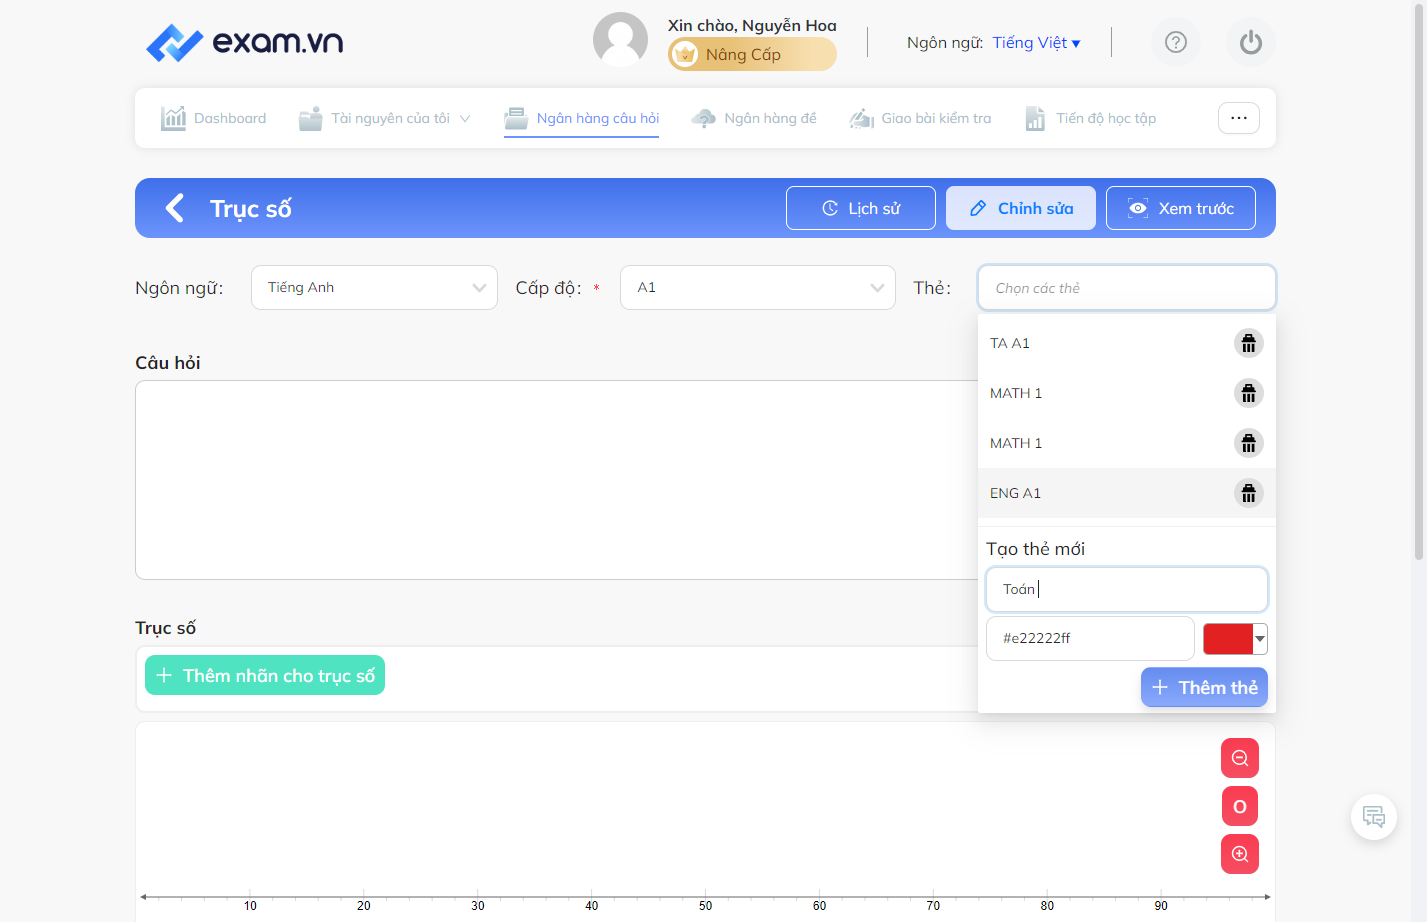The height and width of the screenshot is (922, 1427).
Task: Open the user avatar profile
Action: 620,40
